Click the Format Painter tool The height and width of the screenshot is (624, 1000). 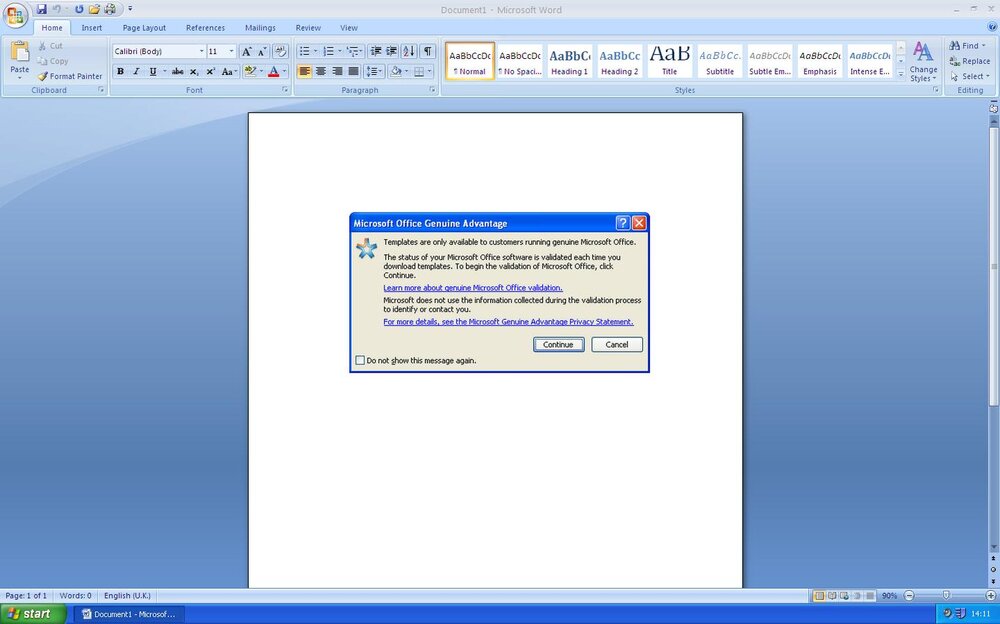pyautogui.click(x=70, y=76)
